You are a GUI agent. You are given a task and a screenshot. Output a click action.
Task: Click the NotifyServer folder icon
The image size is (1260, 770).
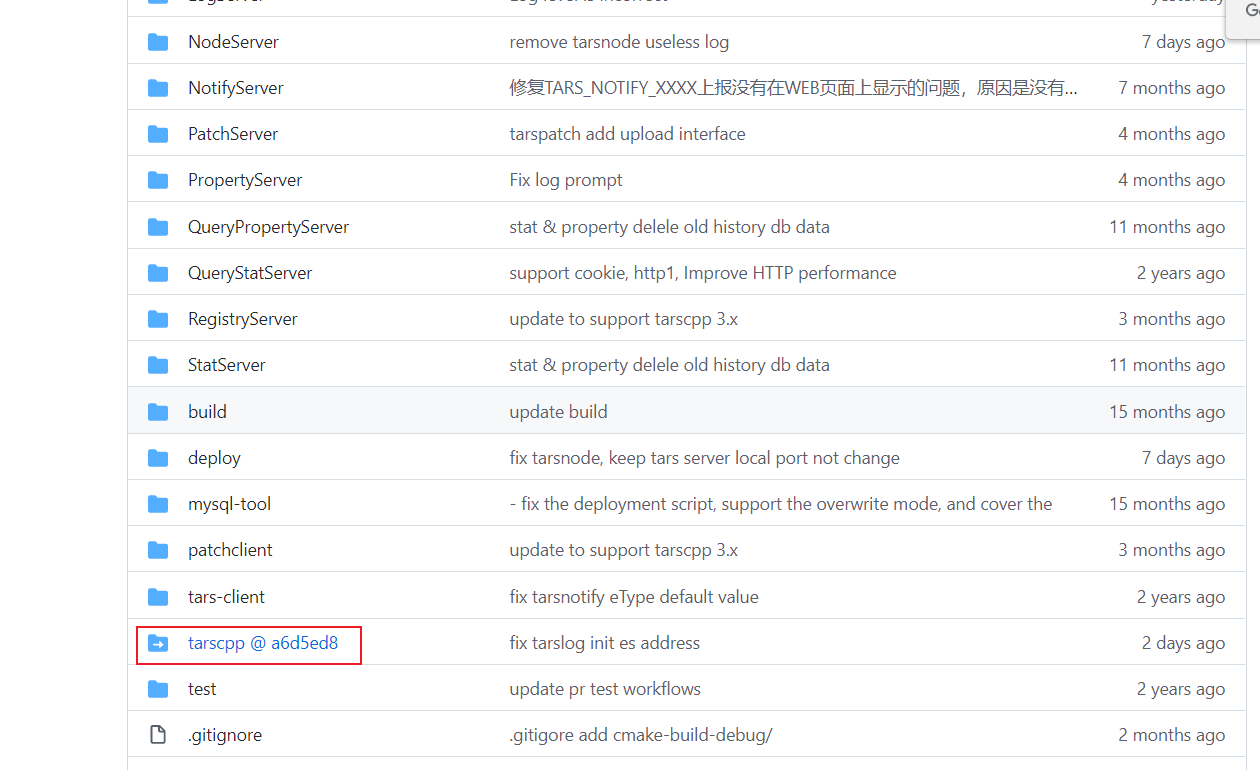[158, 88]
